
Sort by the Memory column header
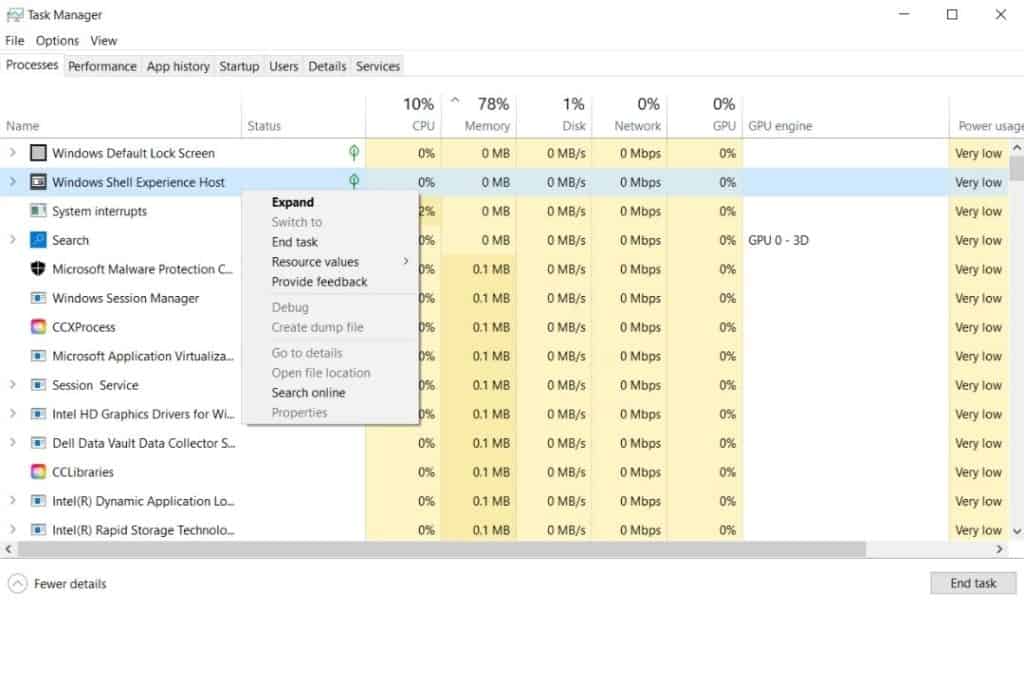tap(478, 116)
